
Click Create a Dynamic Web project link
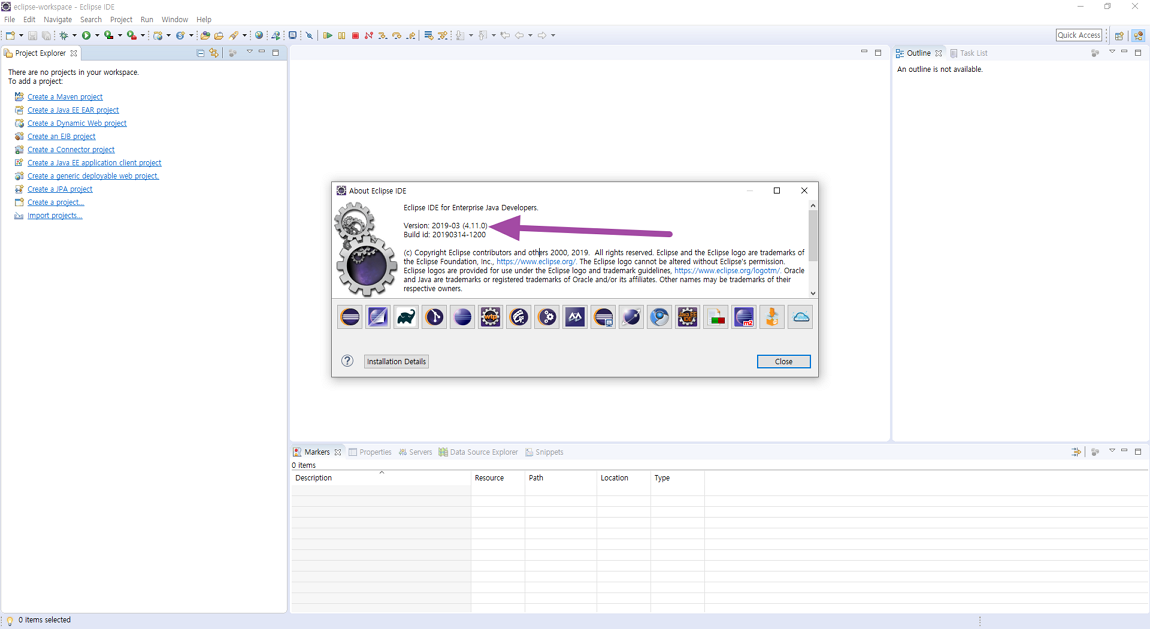77,123
